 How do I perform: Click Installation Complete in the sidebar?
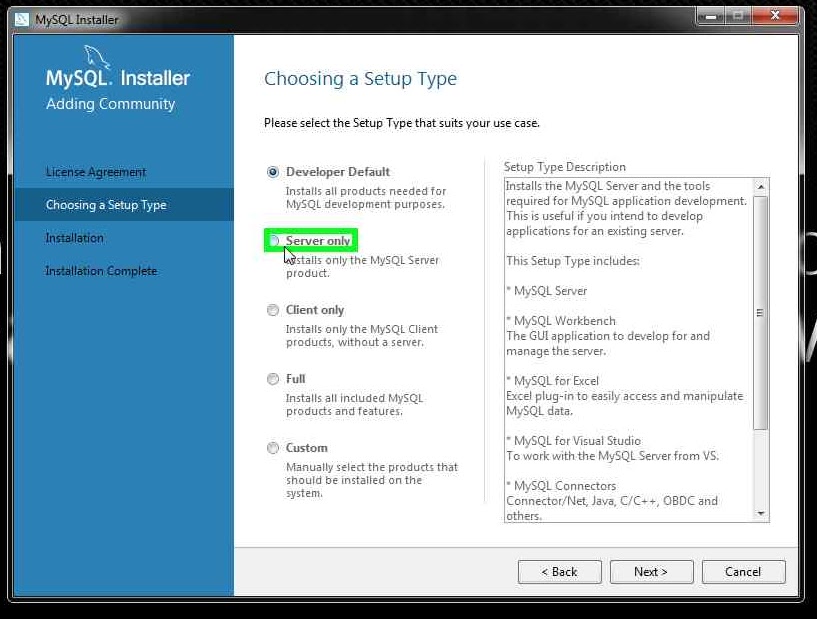(101, 270)
